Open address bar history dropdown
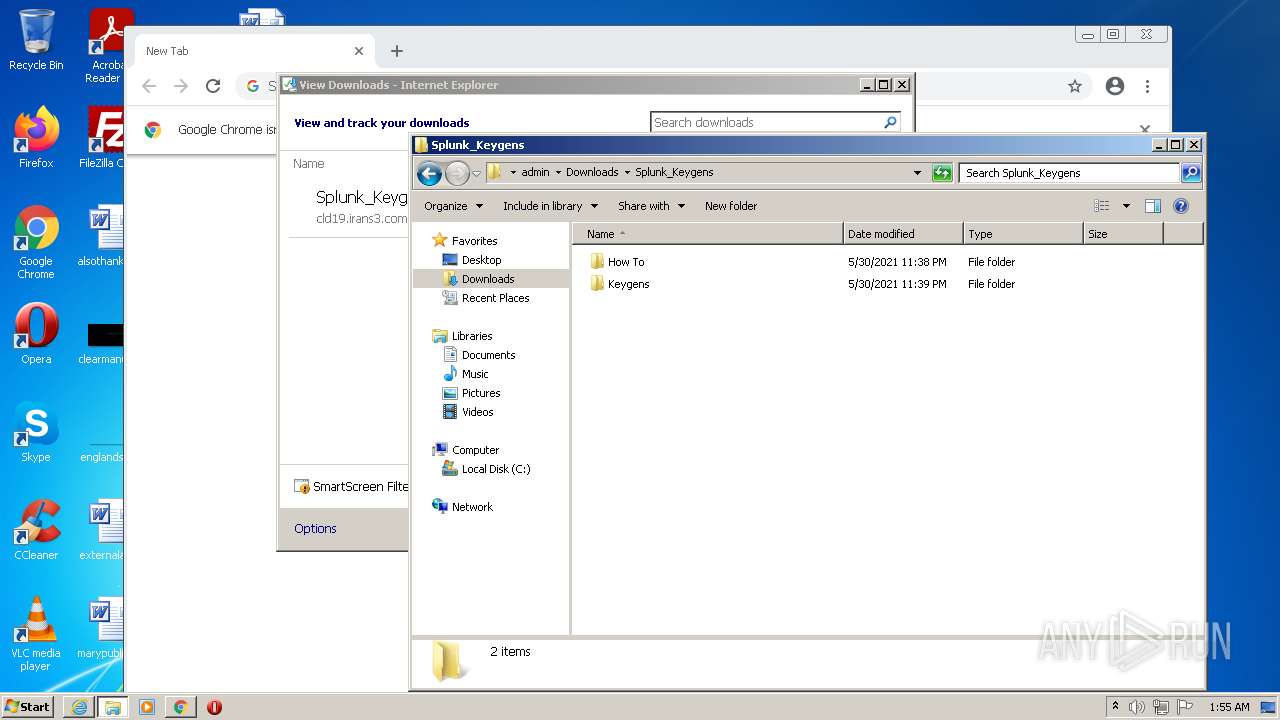The image size is (1280, 720). coord(917,173)
